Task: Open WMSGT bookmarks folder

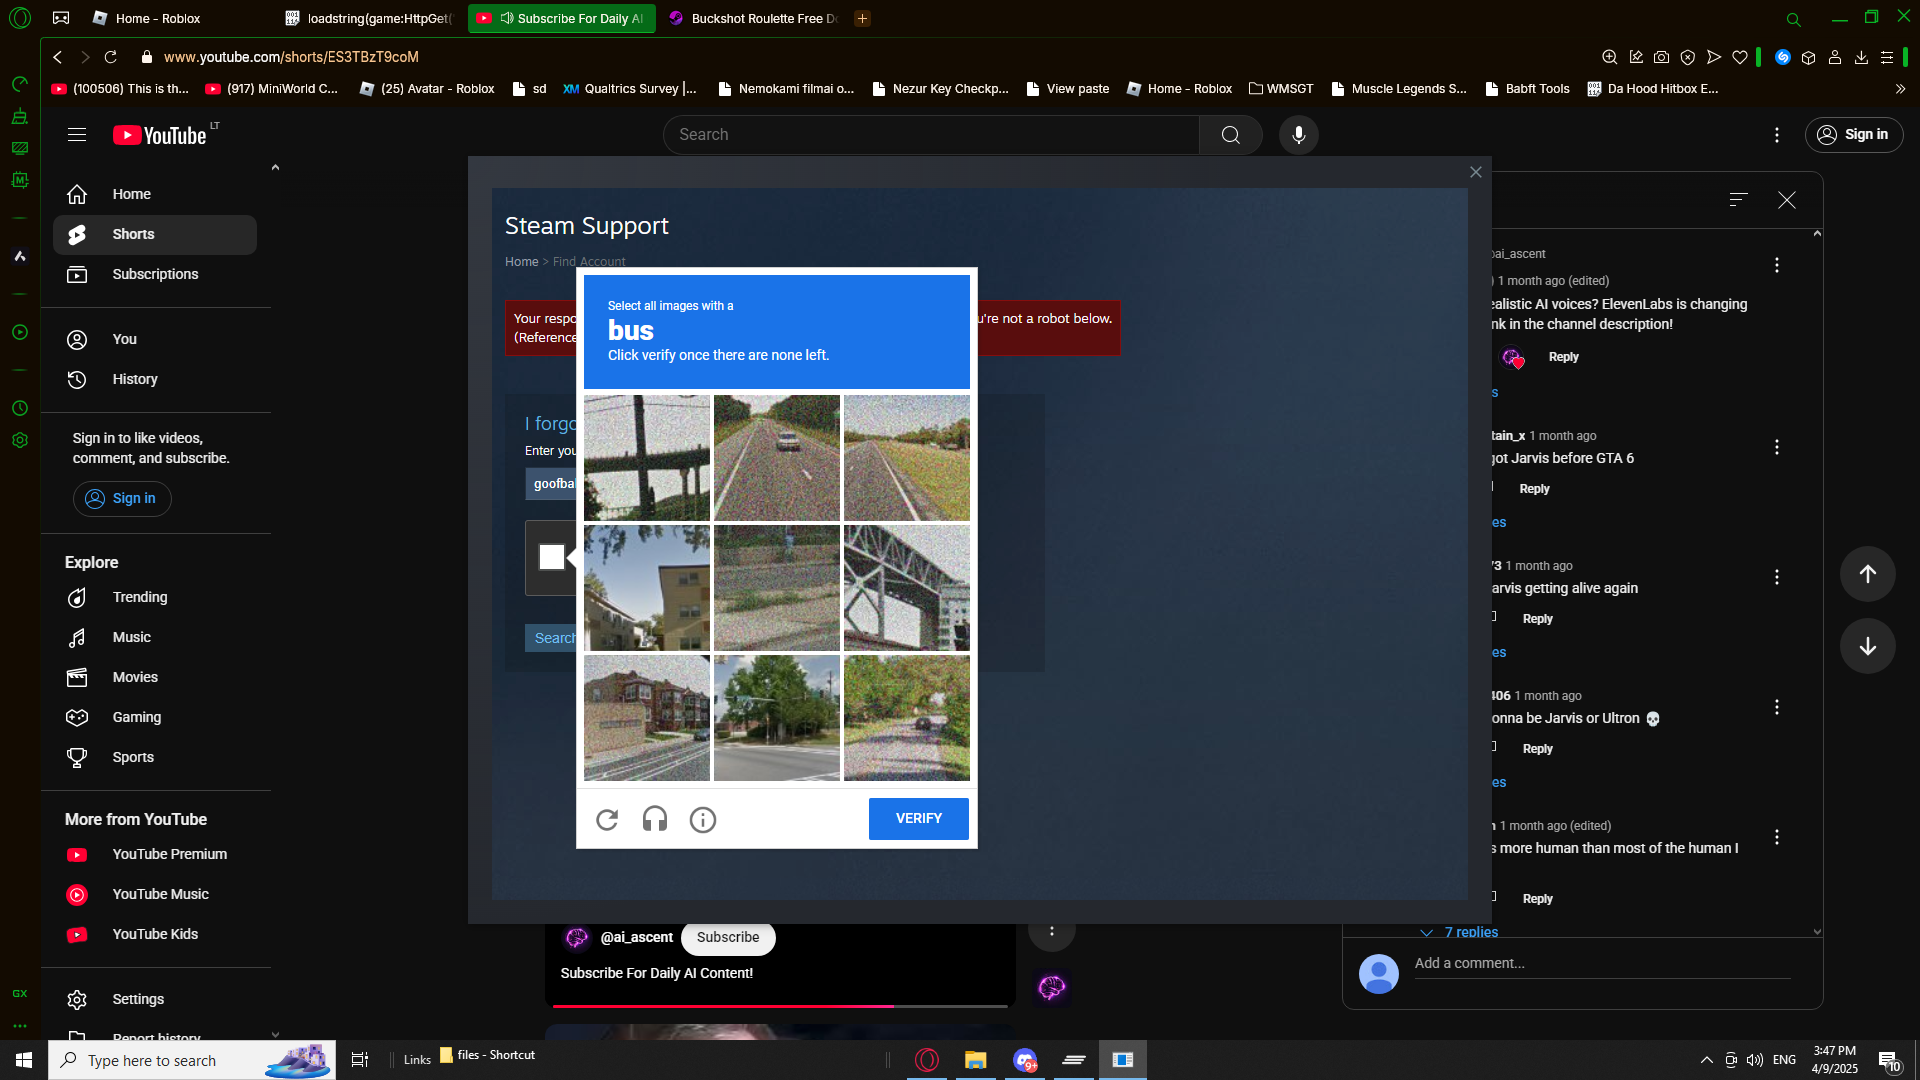Action: (1281, 89)
